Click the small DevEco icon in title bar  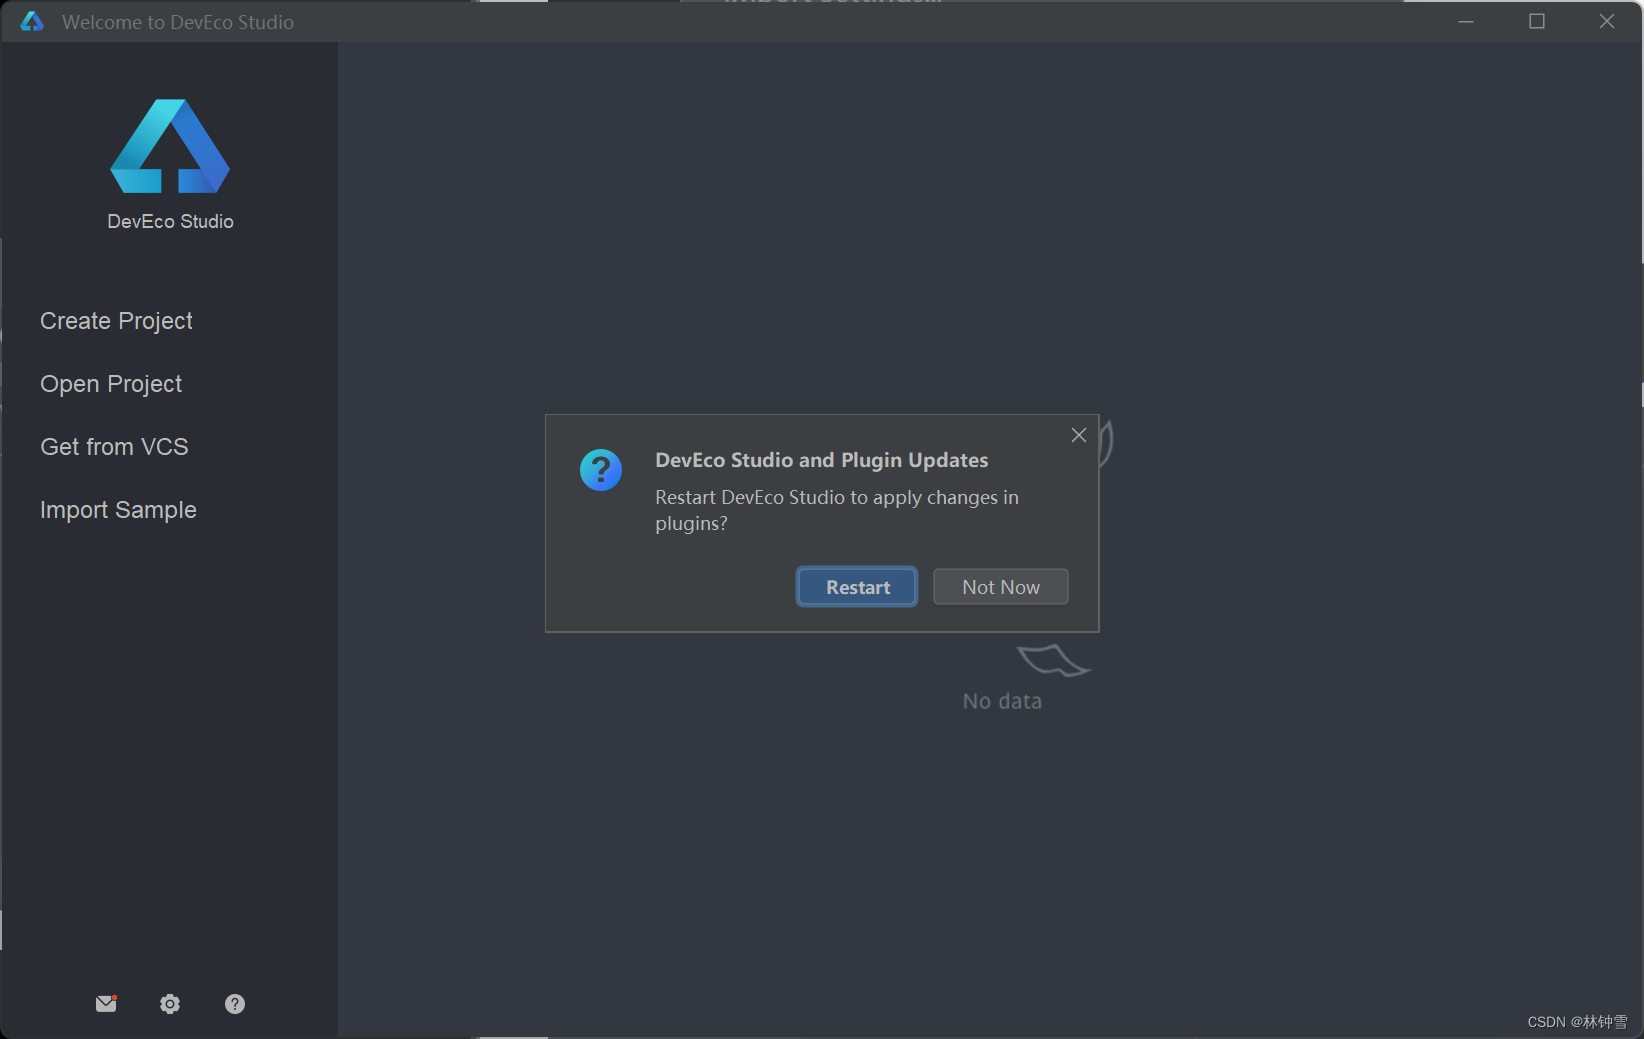point(32,21)
